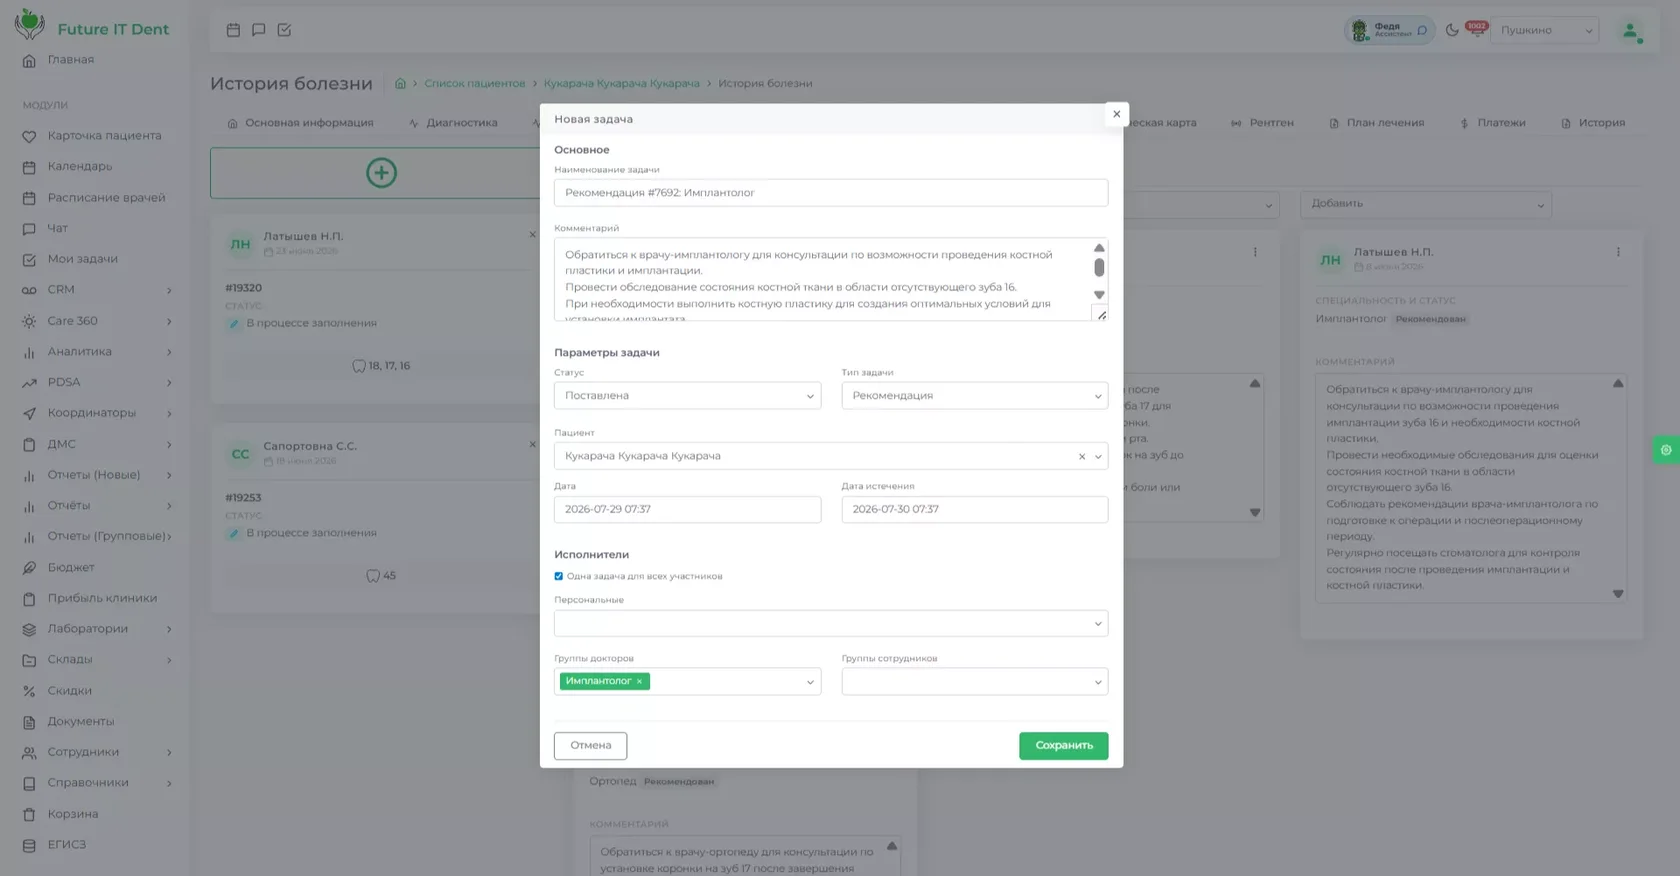1680x876 pixels.
Task: Remove Имплантолог tag with its x icon
Action: (639, 682)
